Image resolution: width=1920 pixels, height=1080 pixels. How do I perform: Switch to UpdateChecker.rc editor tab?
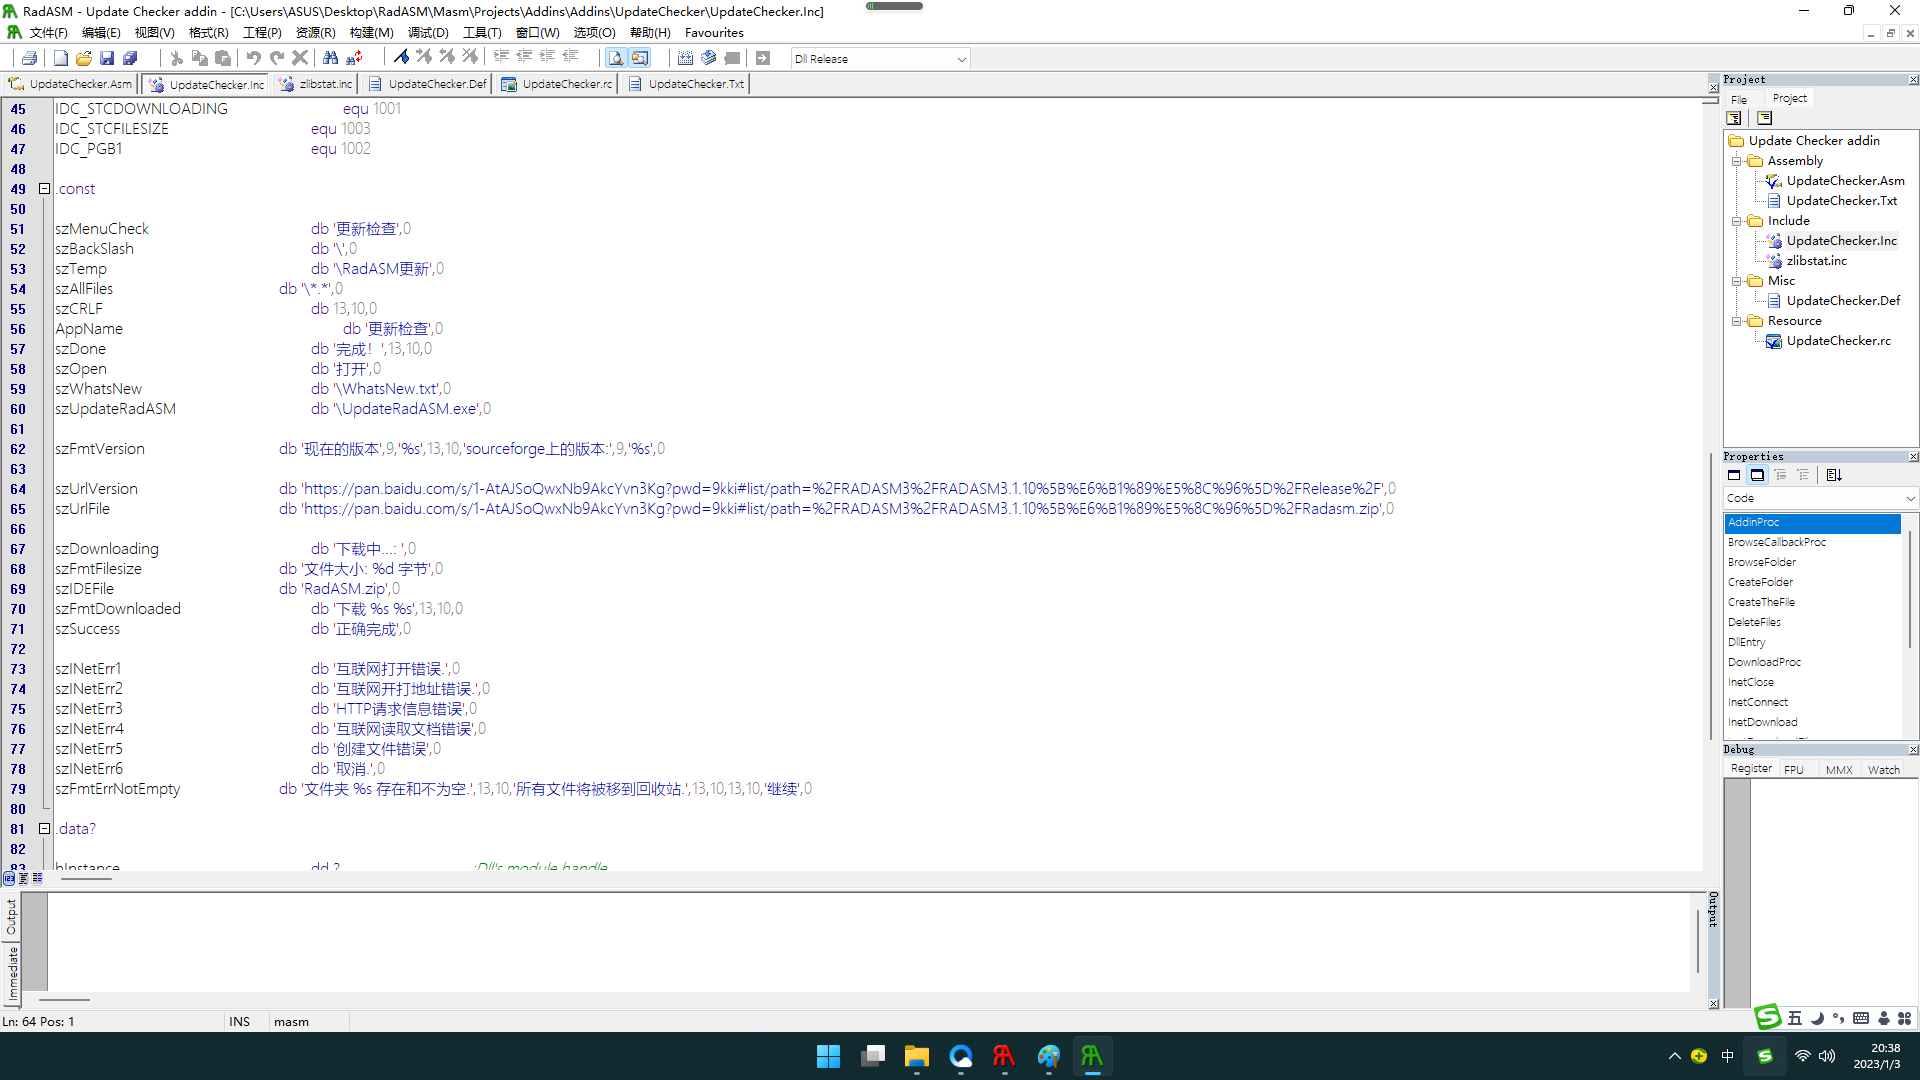[558, 84]
